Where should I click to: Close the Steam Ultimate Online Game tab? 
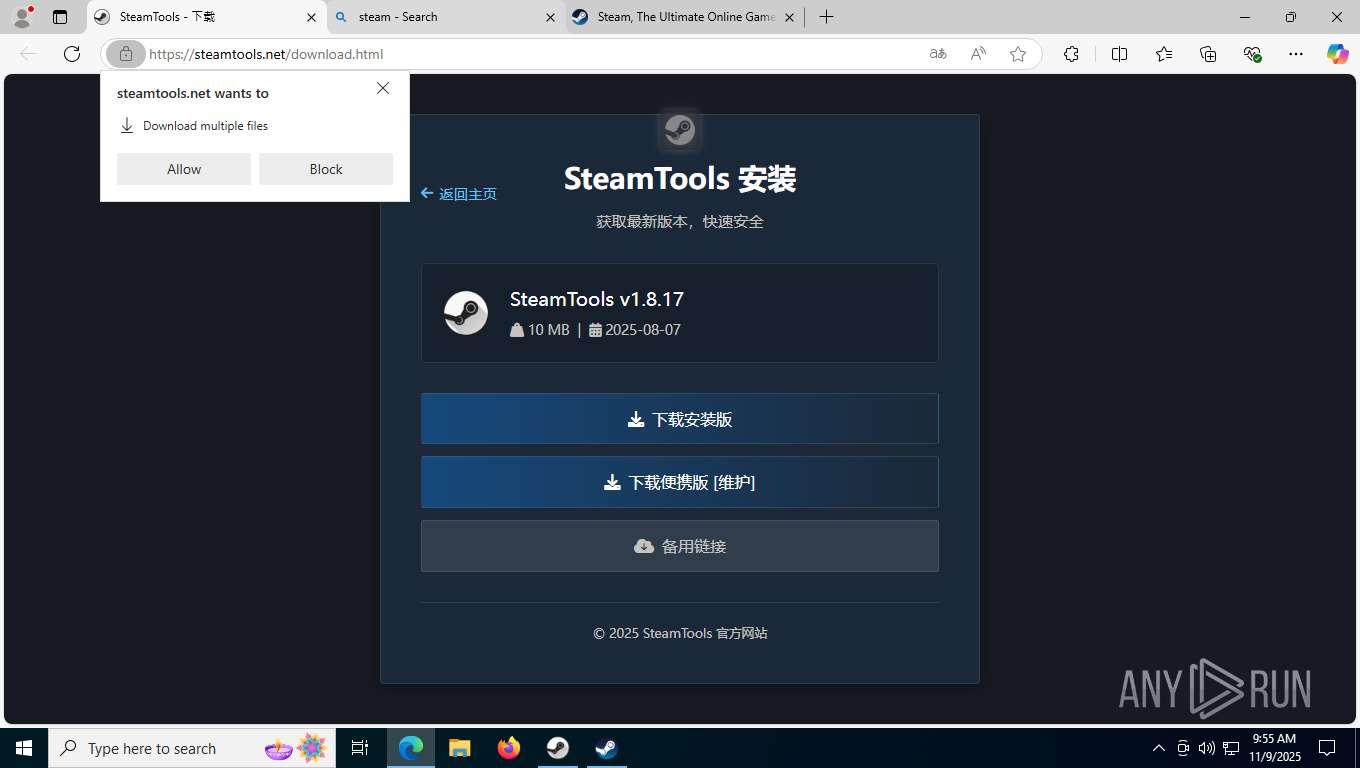pos(789,17)
